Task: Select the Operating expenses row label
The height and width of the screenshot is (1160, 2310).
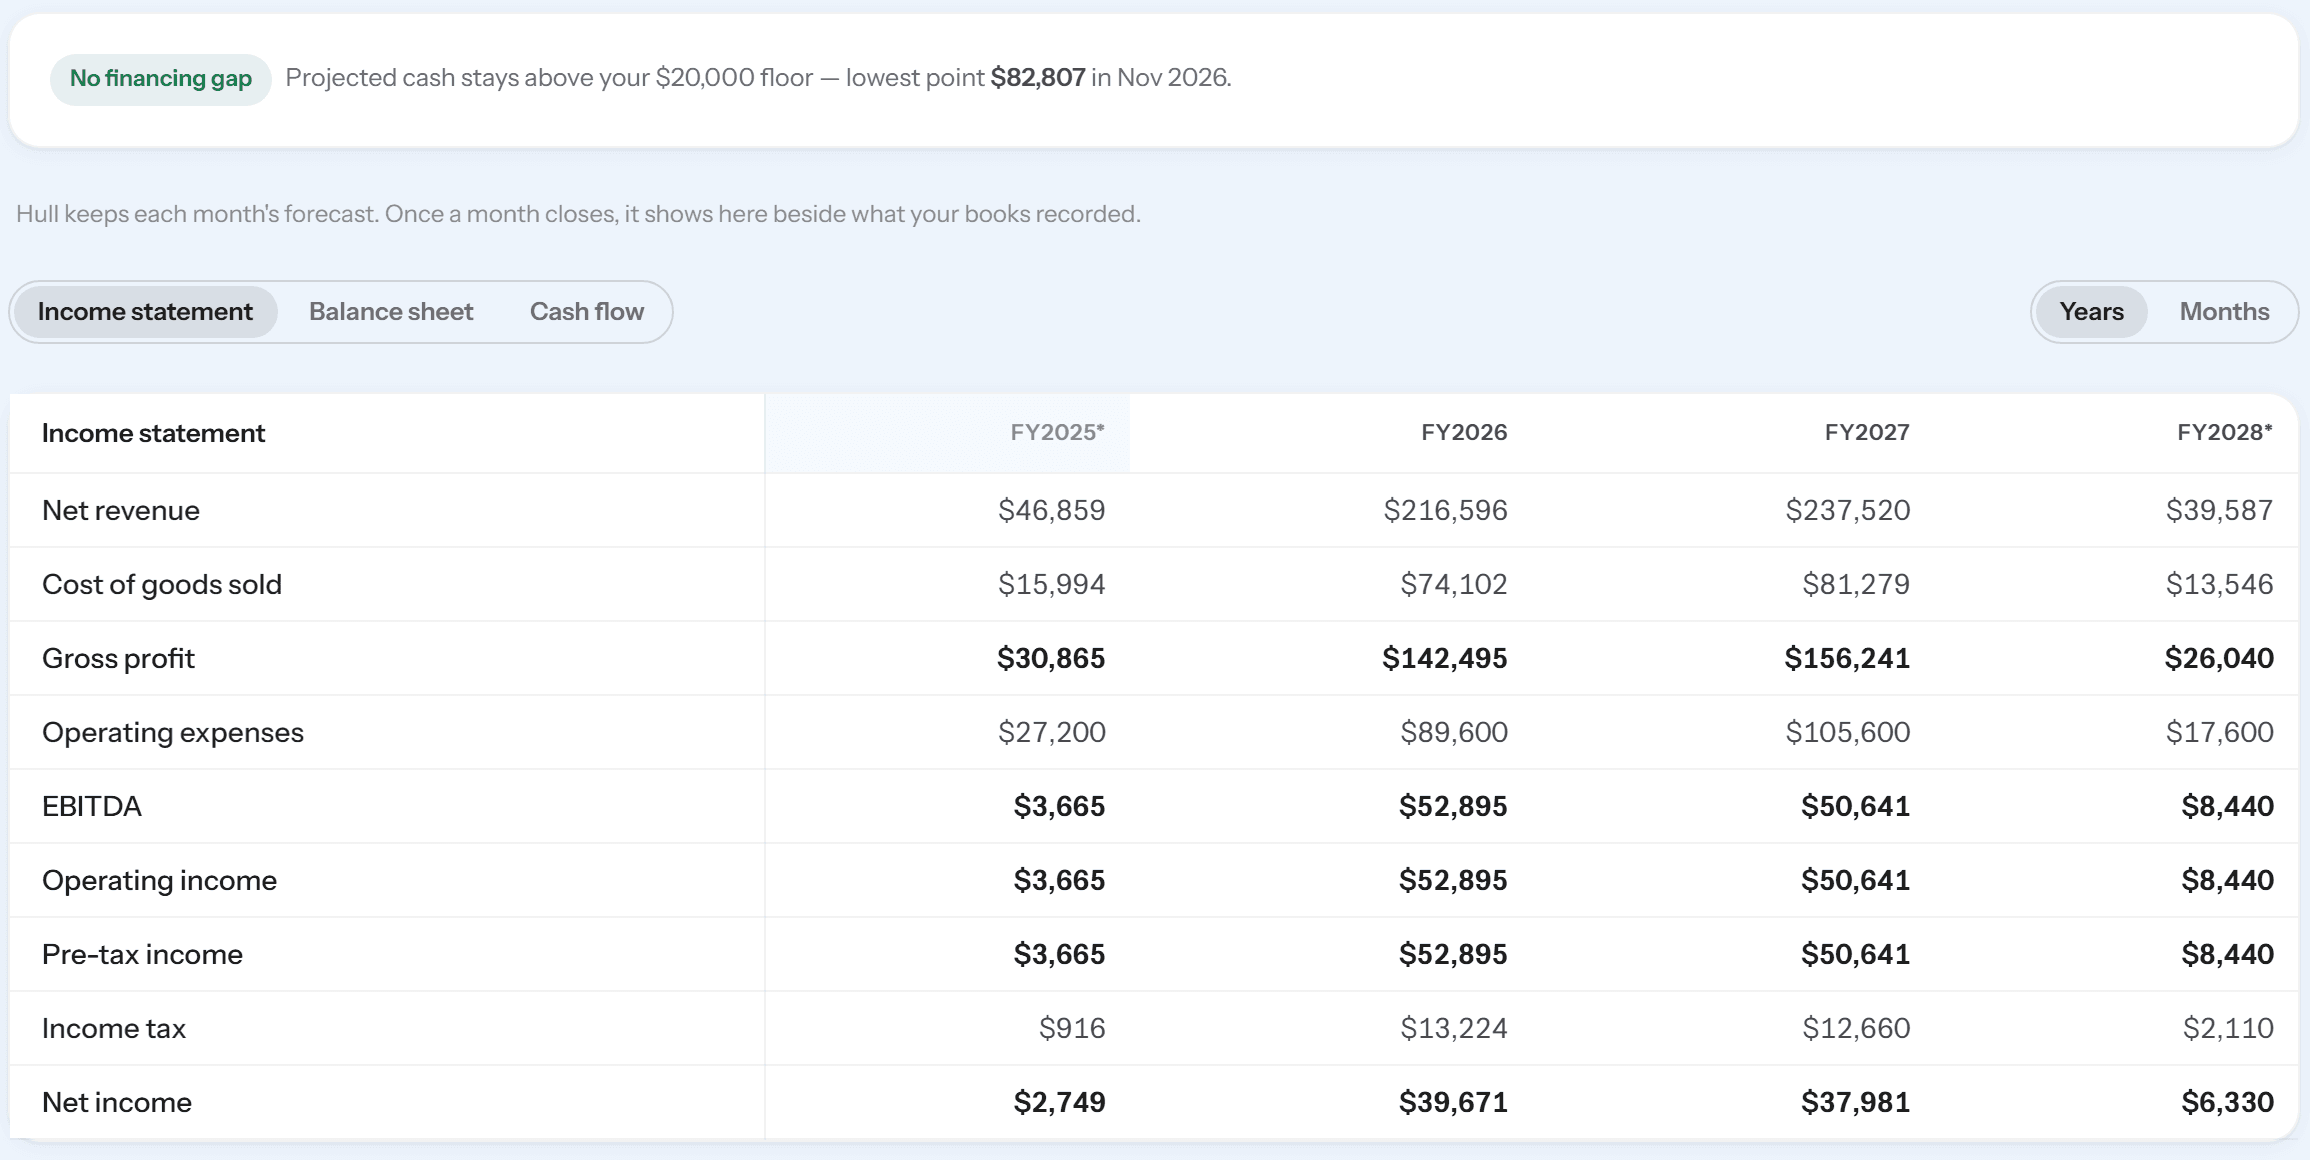Action: tap(173, 732)
